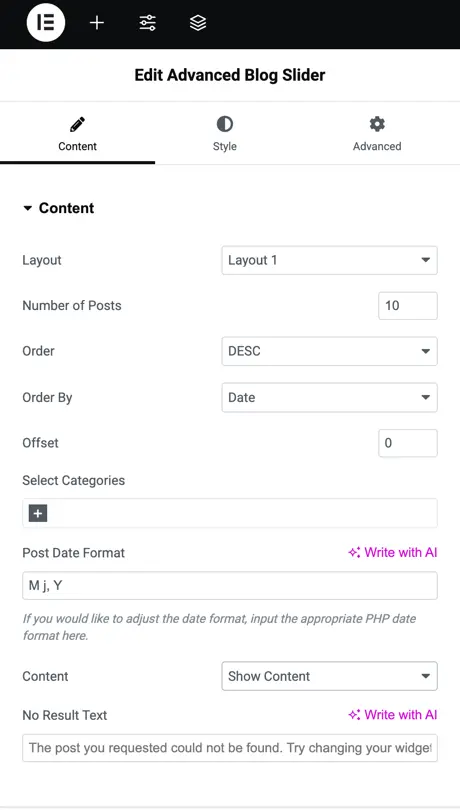
Task: Open Site Settings sliders icon
Action: pyautogui.click(x=147, y=23)
